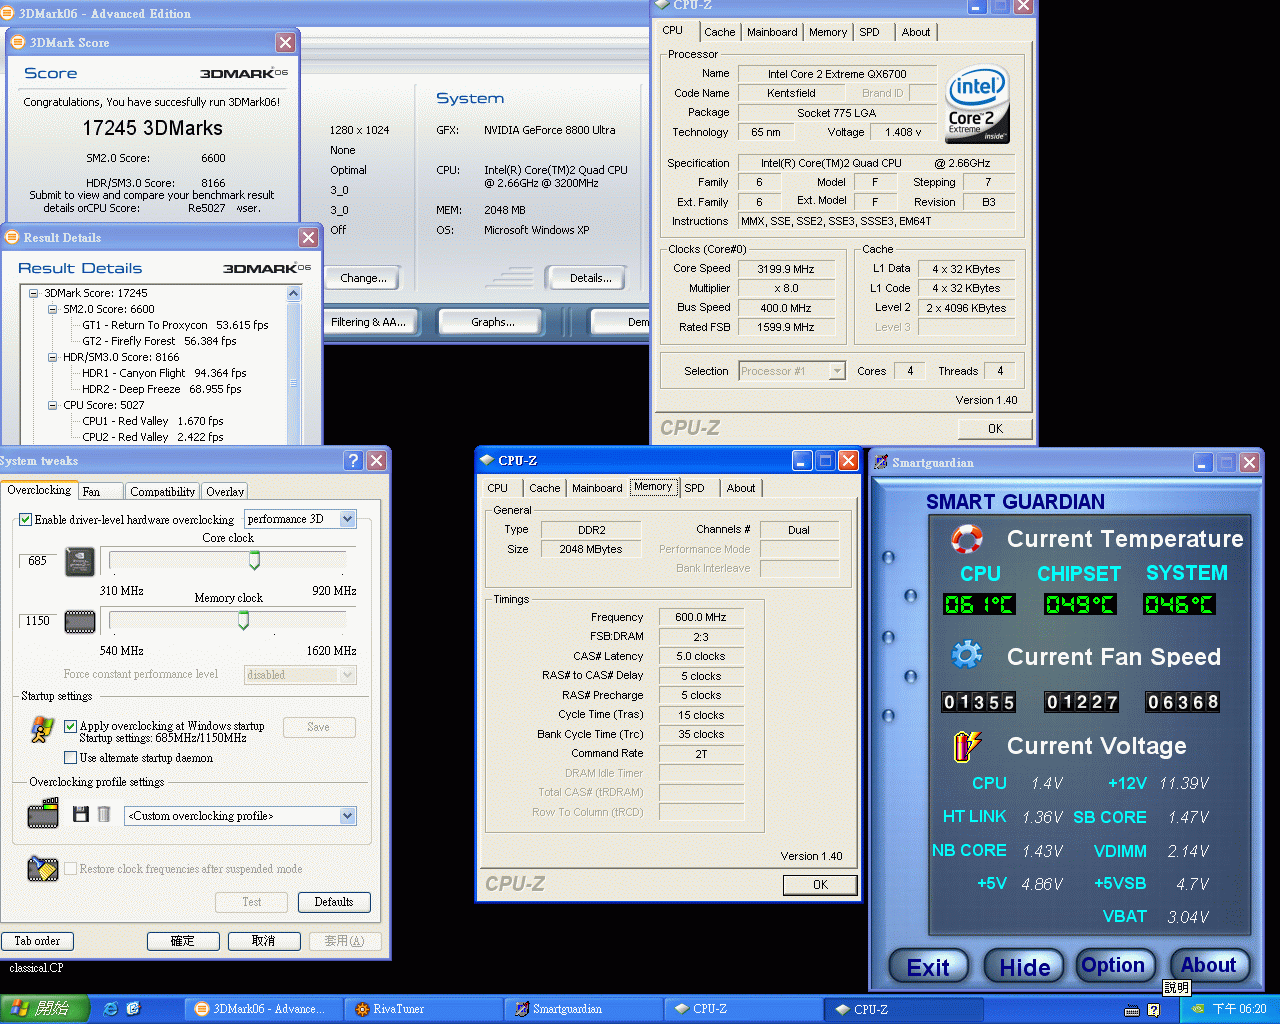This screenshot has width=1280, height=1024.
Task: Click the core clock value field 685
Action: (38, 561)
